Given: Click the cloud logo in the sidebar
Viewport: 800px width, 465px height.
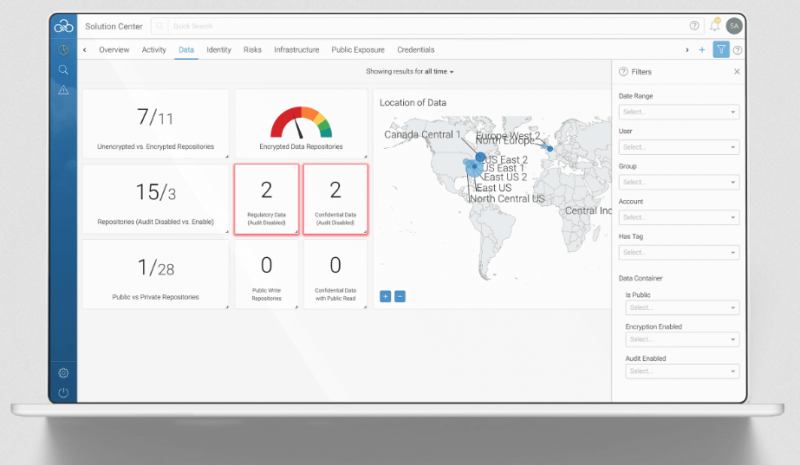Looking at the screenshot, I should point(63,25).
